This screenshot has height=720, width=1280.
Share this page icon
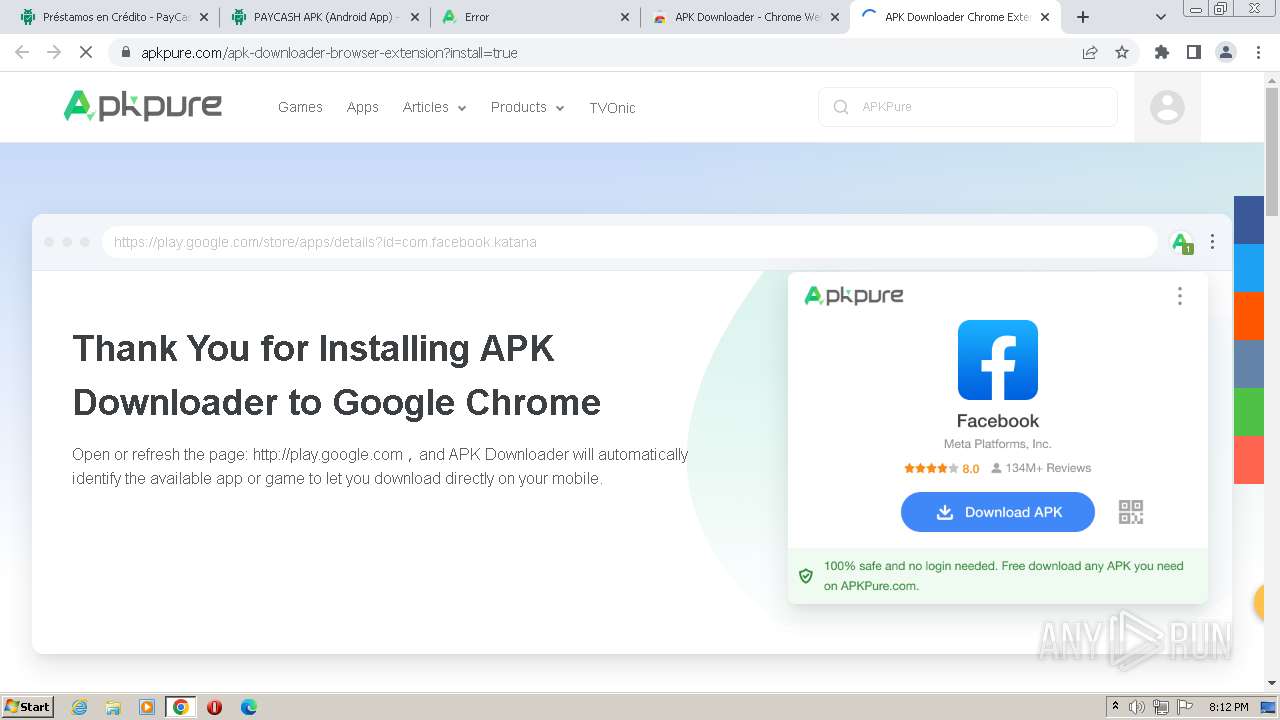1090,52
